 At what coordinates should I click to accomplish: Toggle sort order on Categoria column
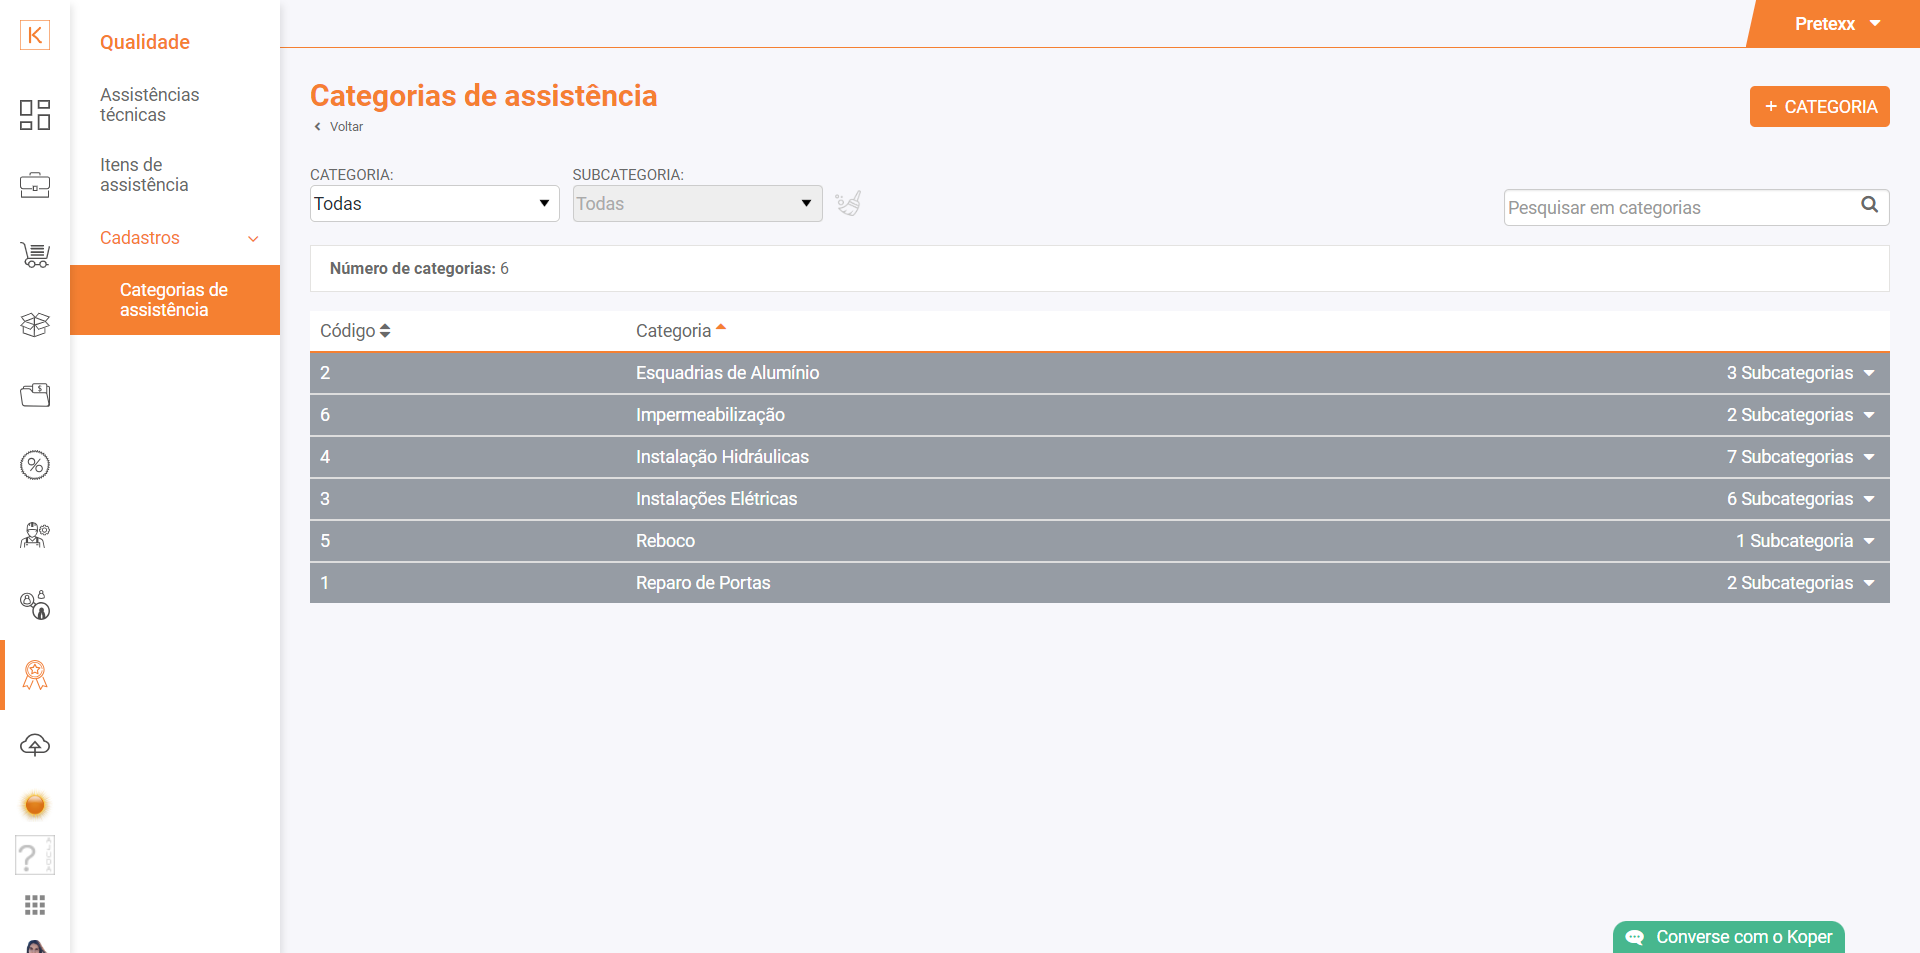(680, 331)
